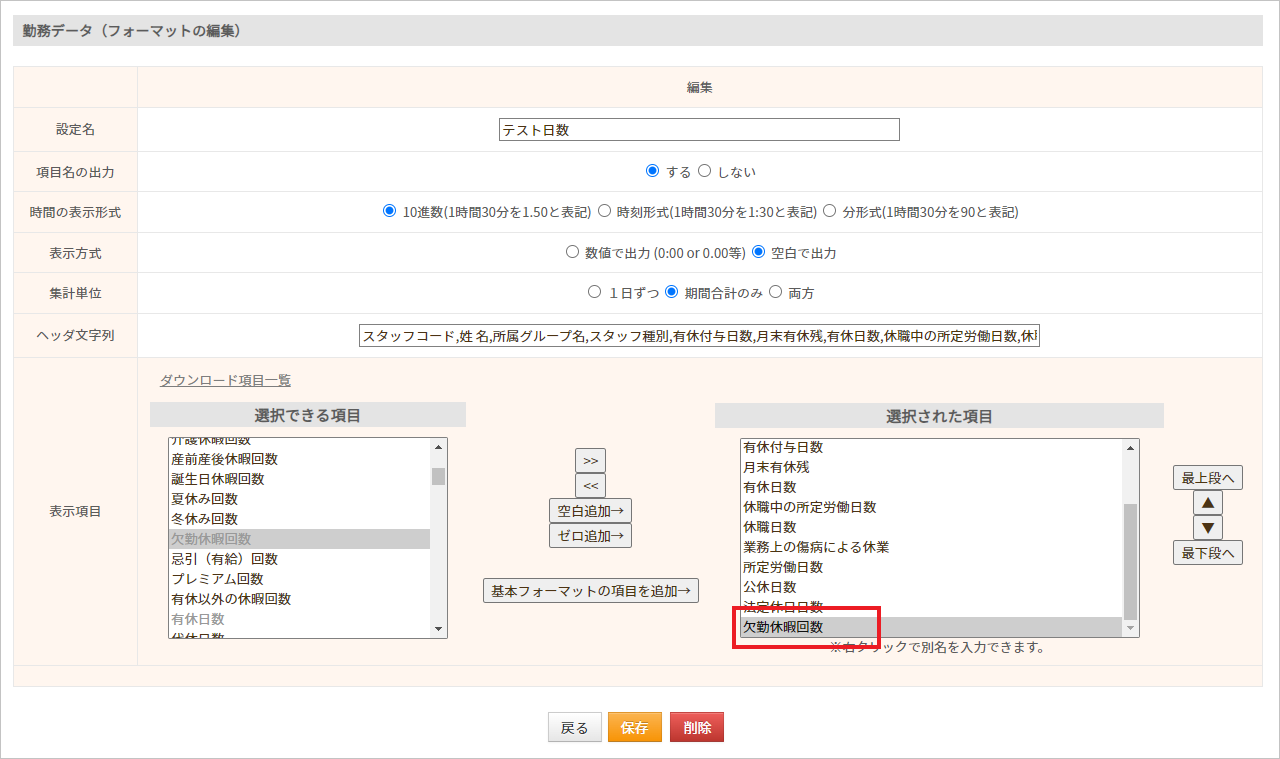Image resolution: width=1280 pixels, height=759 pixels.
Task: Open the ダウンロード項目一覧 link
Action: pyautogui.click(x=225, y=380)
